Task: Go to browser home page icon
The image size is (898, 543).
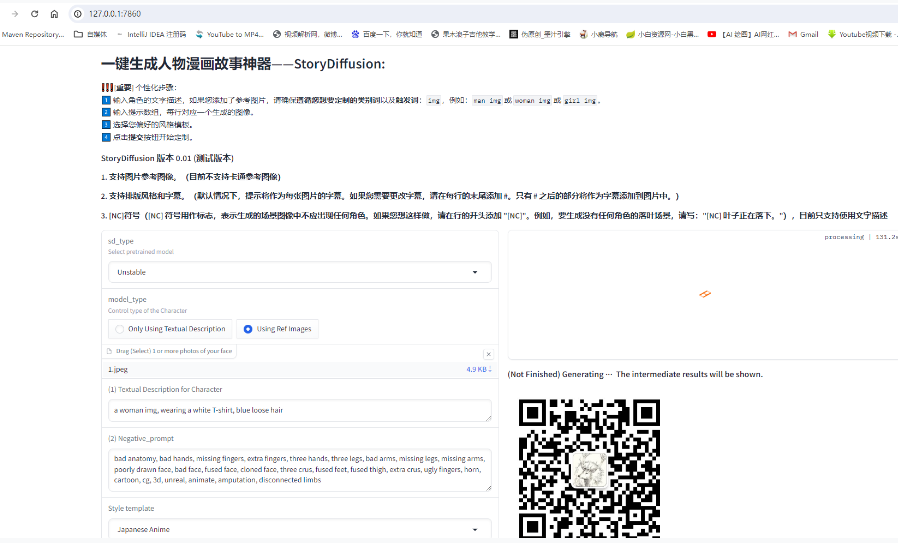Action: 54,14
